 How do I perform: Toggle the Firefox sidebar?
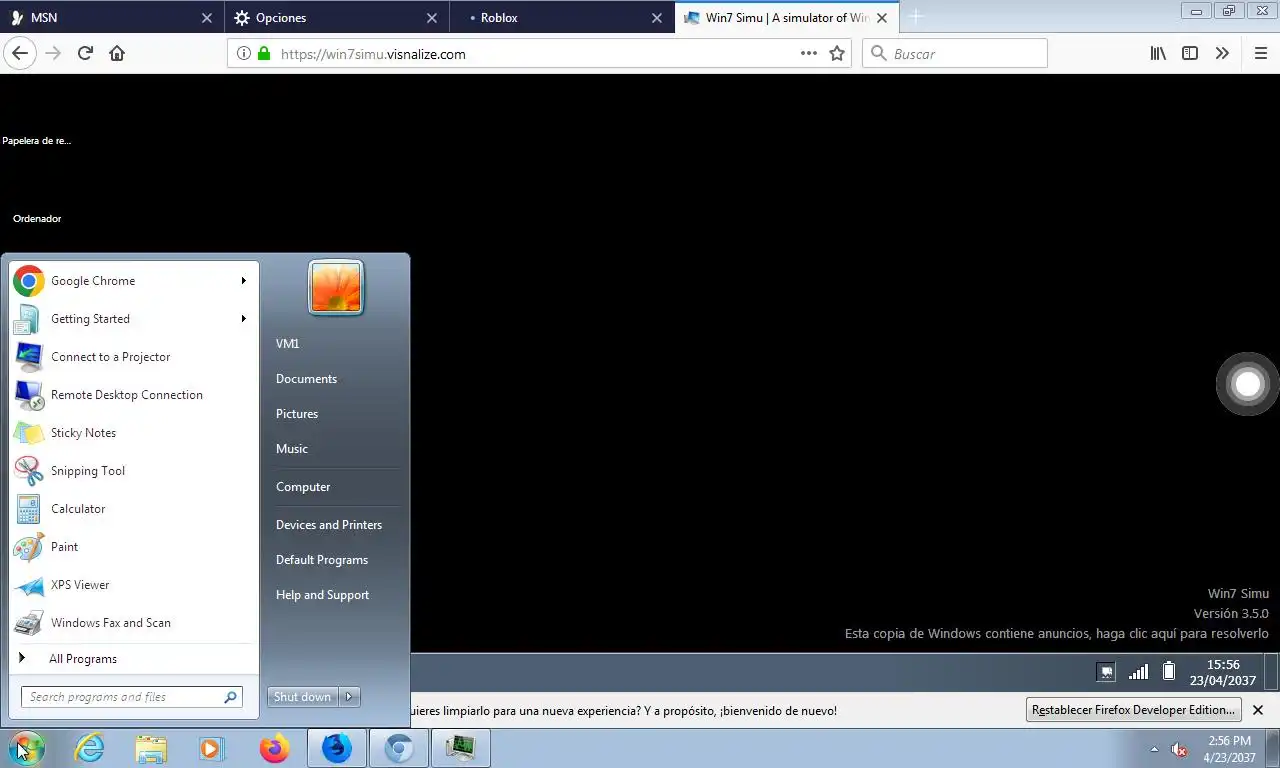[1190, 54]
